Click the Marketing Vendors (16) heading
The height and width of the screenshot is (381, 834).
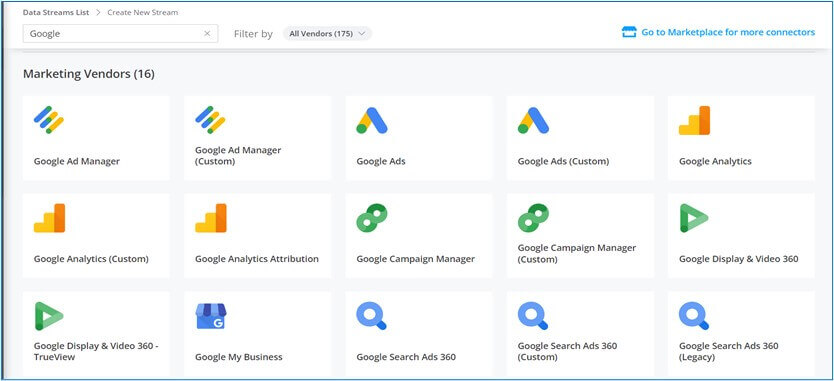(89, 74)
